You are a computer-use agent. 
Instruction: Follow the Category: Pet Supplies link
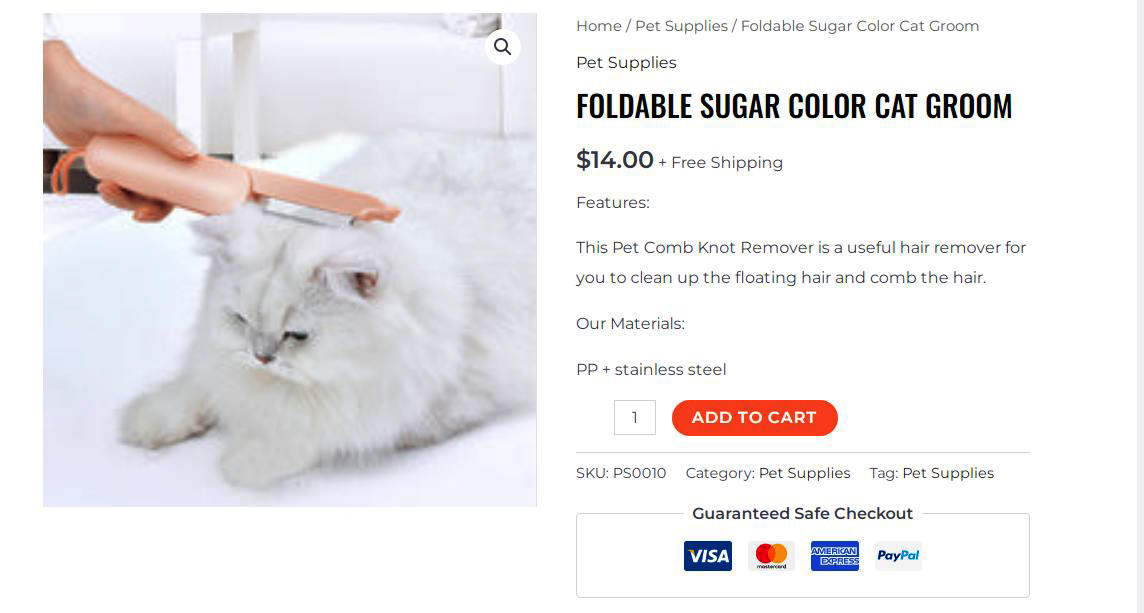[804, 473]
